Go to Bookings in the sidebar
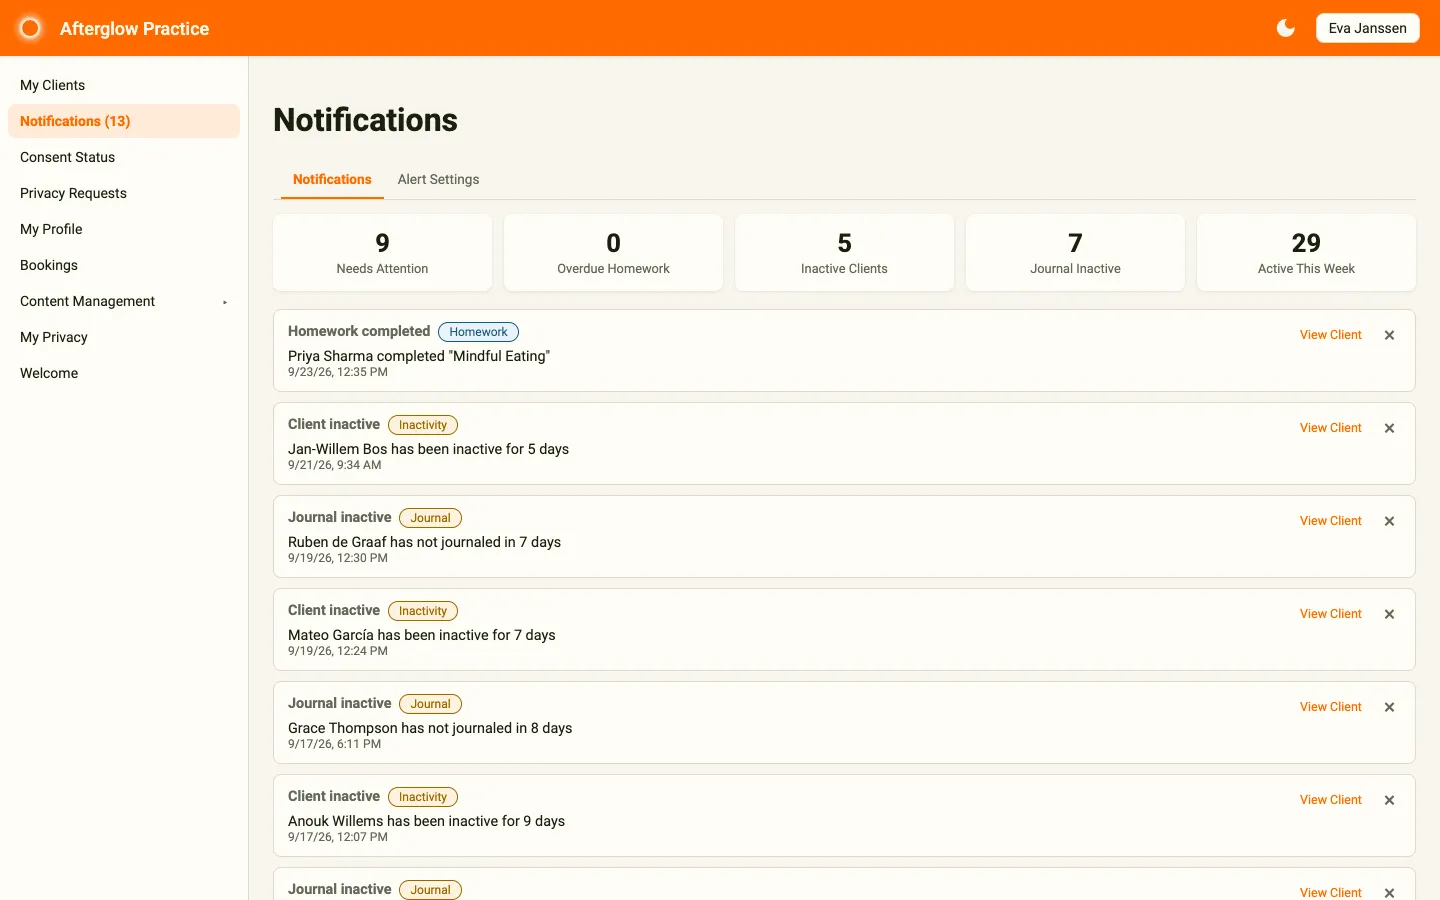The width and height of the screenshot is (1440, 900). click(124, 265)
